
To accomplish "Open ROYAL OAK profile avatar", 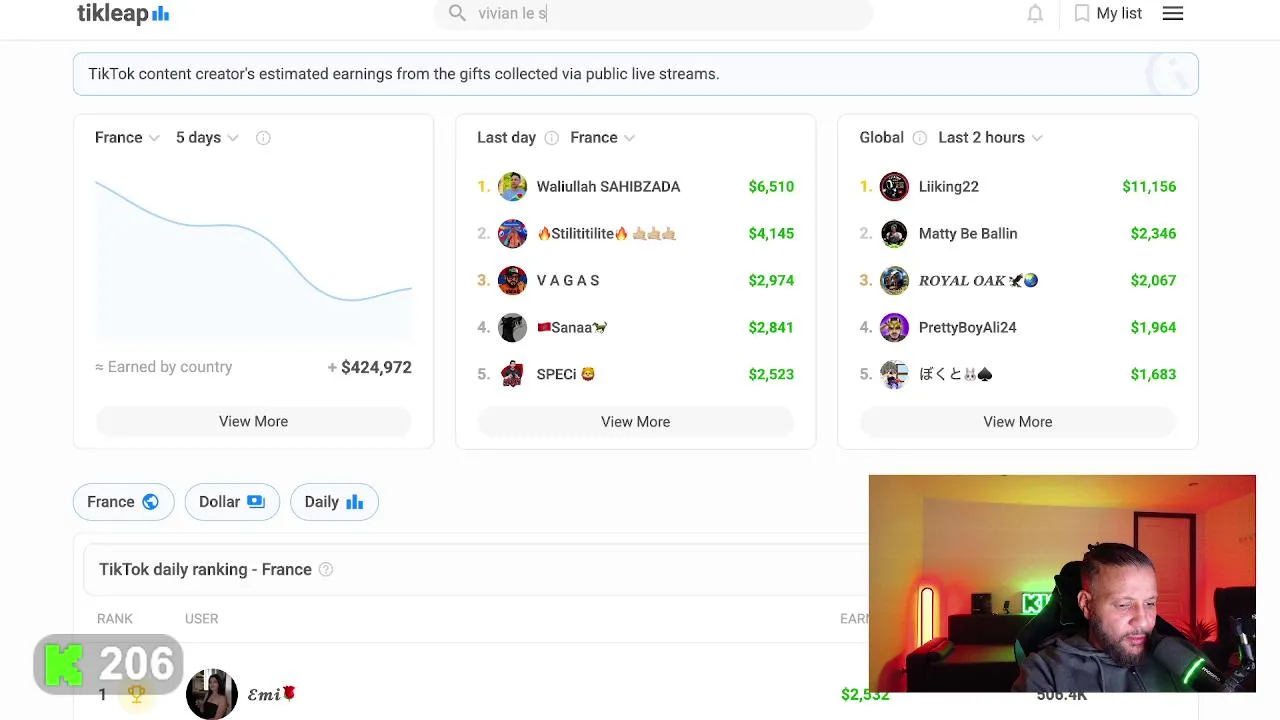I will click(x=894, y=281).
